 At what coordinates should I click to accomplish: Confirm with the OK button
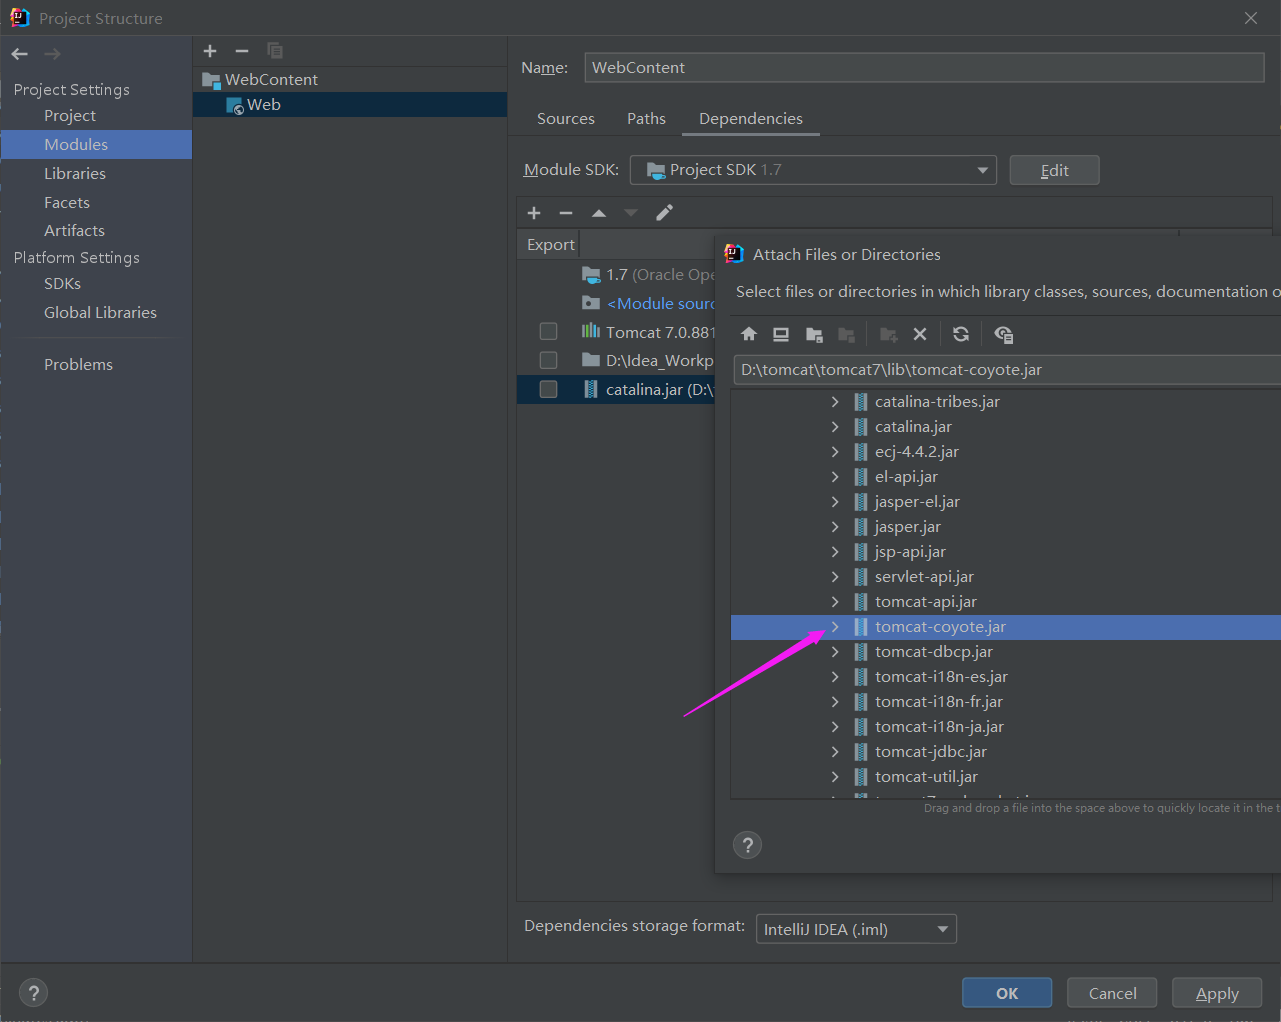click(1007, 993)
